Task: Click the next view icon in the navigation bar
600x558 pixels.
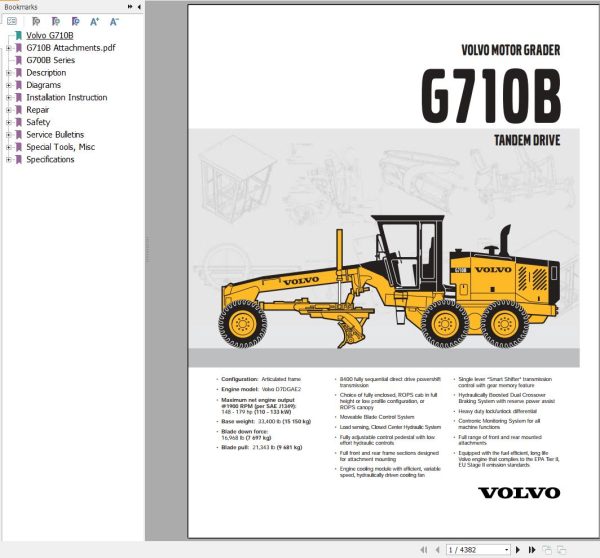Action: 561,550
